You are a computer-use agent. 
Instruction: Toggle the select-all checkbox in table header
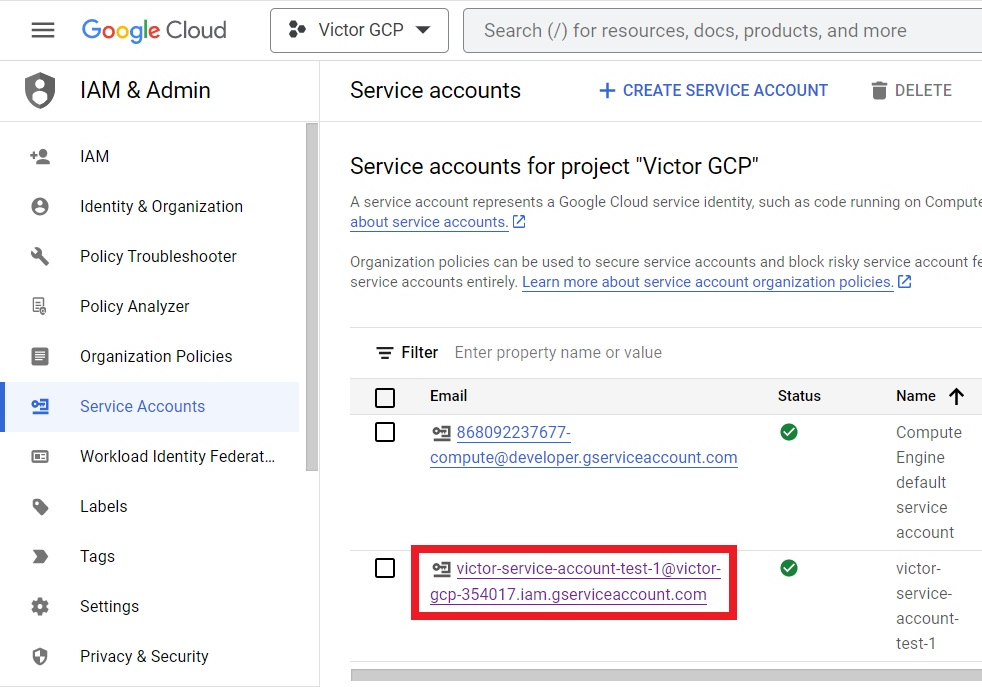coord(385,395)
